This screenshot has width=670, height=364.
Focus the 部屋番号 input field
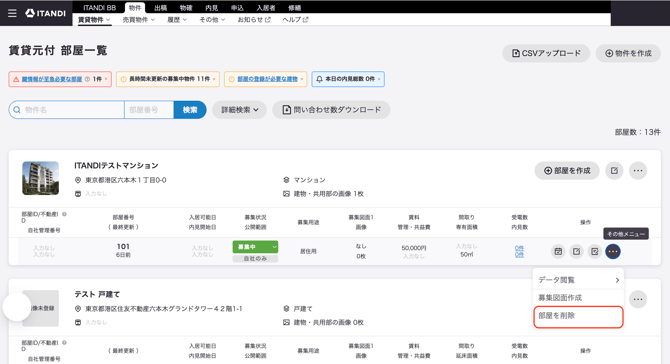(x=149, y=110)
